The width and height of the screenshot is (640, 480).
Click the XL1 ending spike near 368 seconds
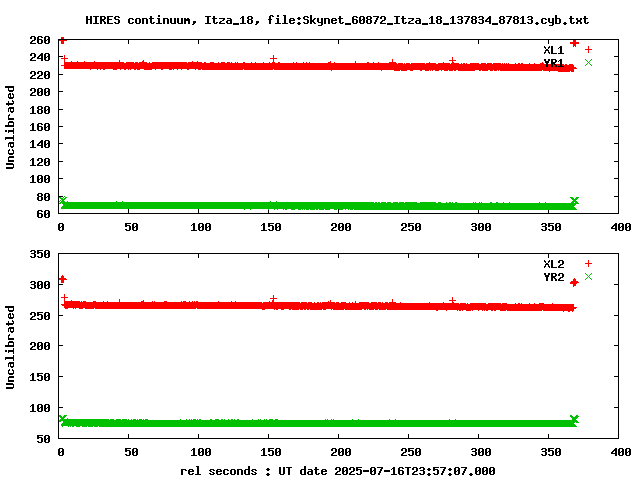574,43
